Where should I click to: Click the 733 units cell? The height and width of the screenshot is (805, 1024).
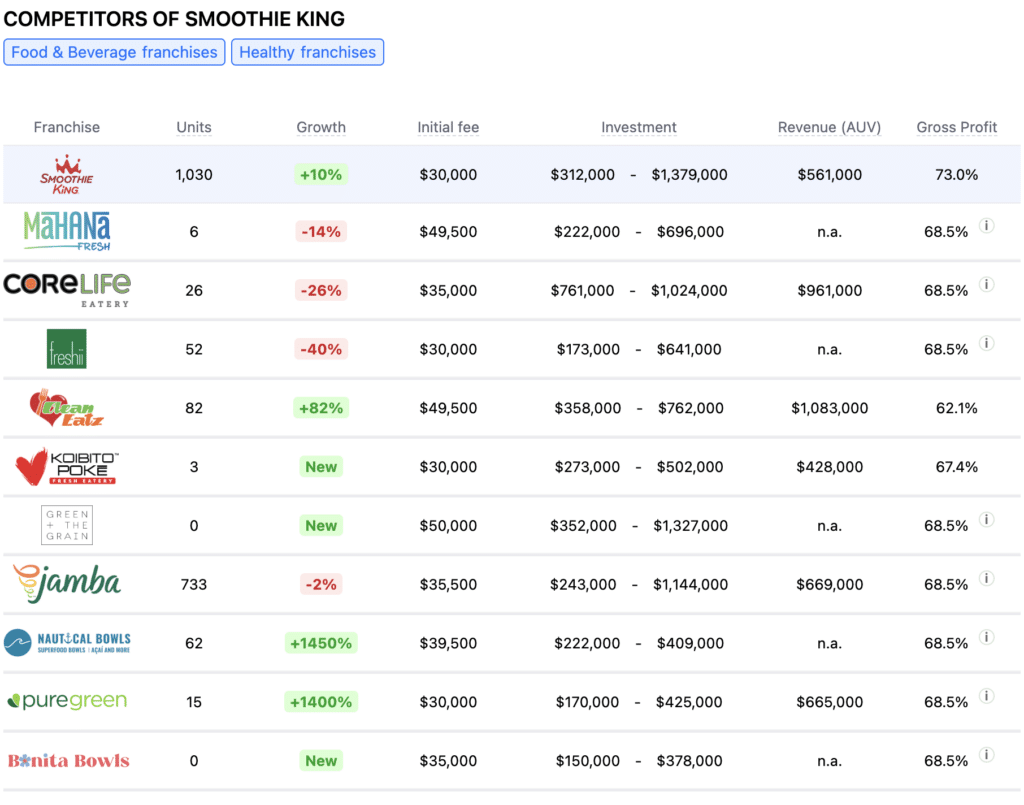(194, 584)
